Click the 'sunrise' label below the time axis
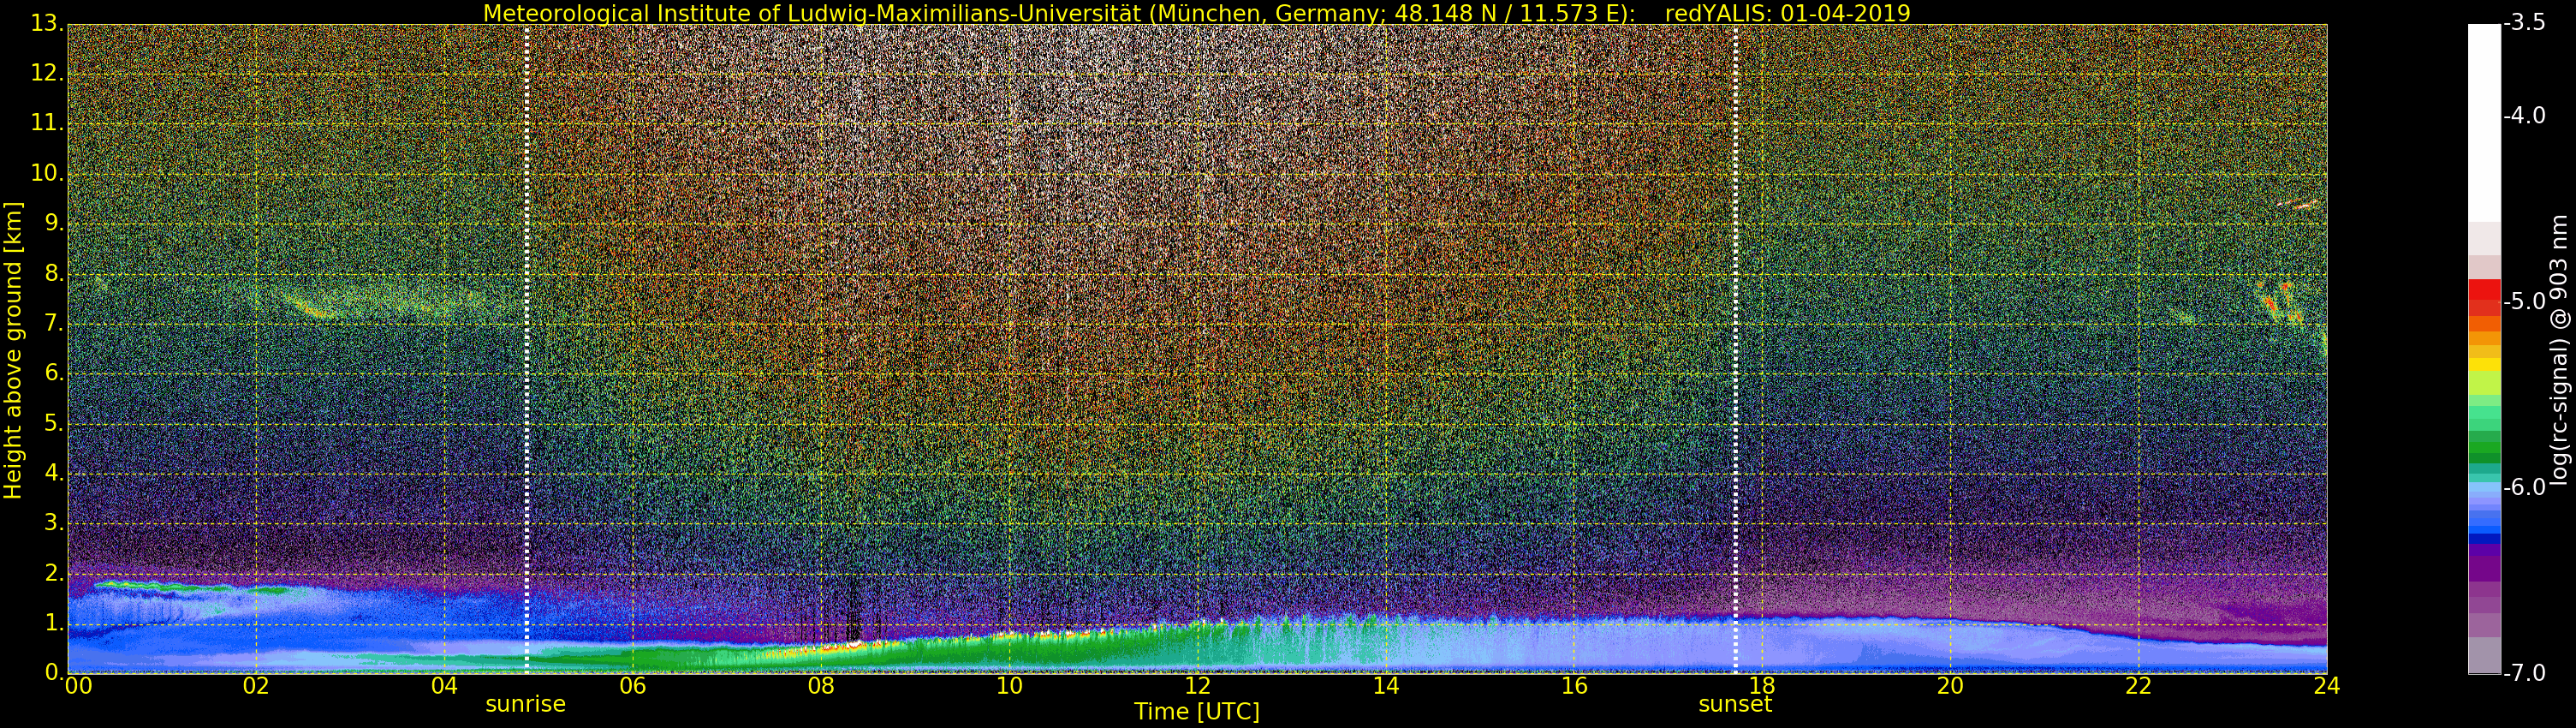Screen dimensions: 2576x728 coord(526,704)
